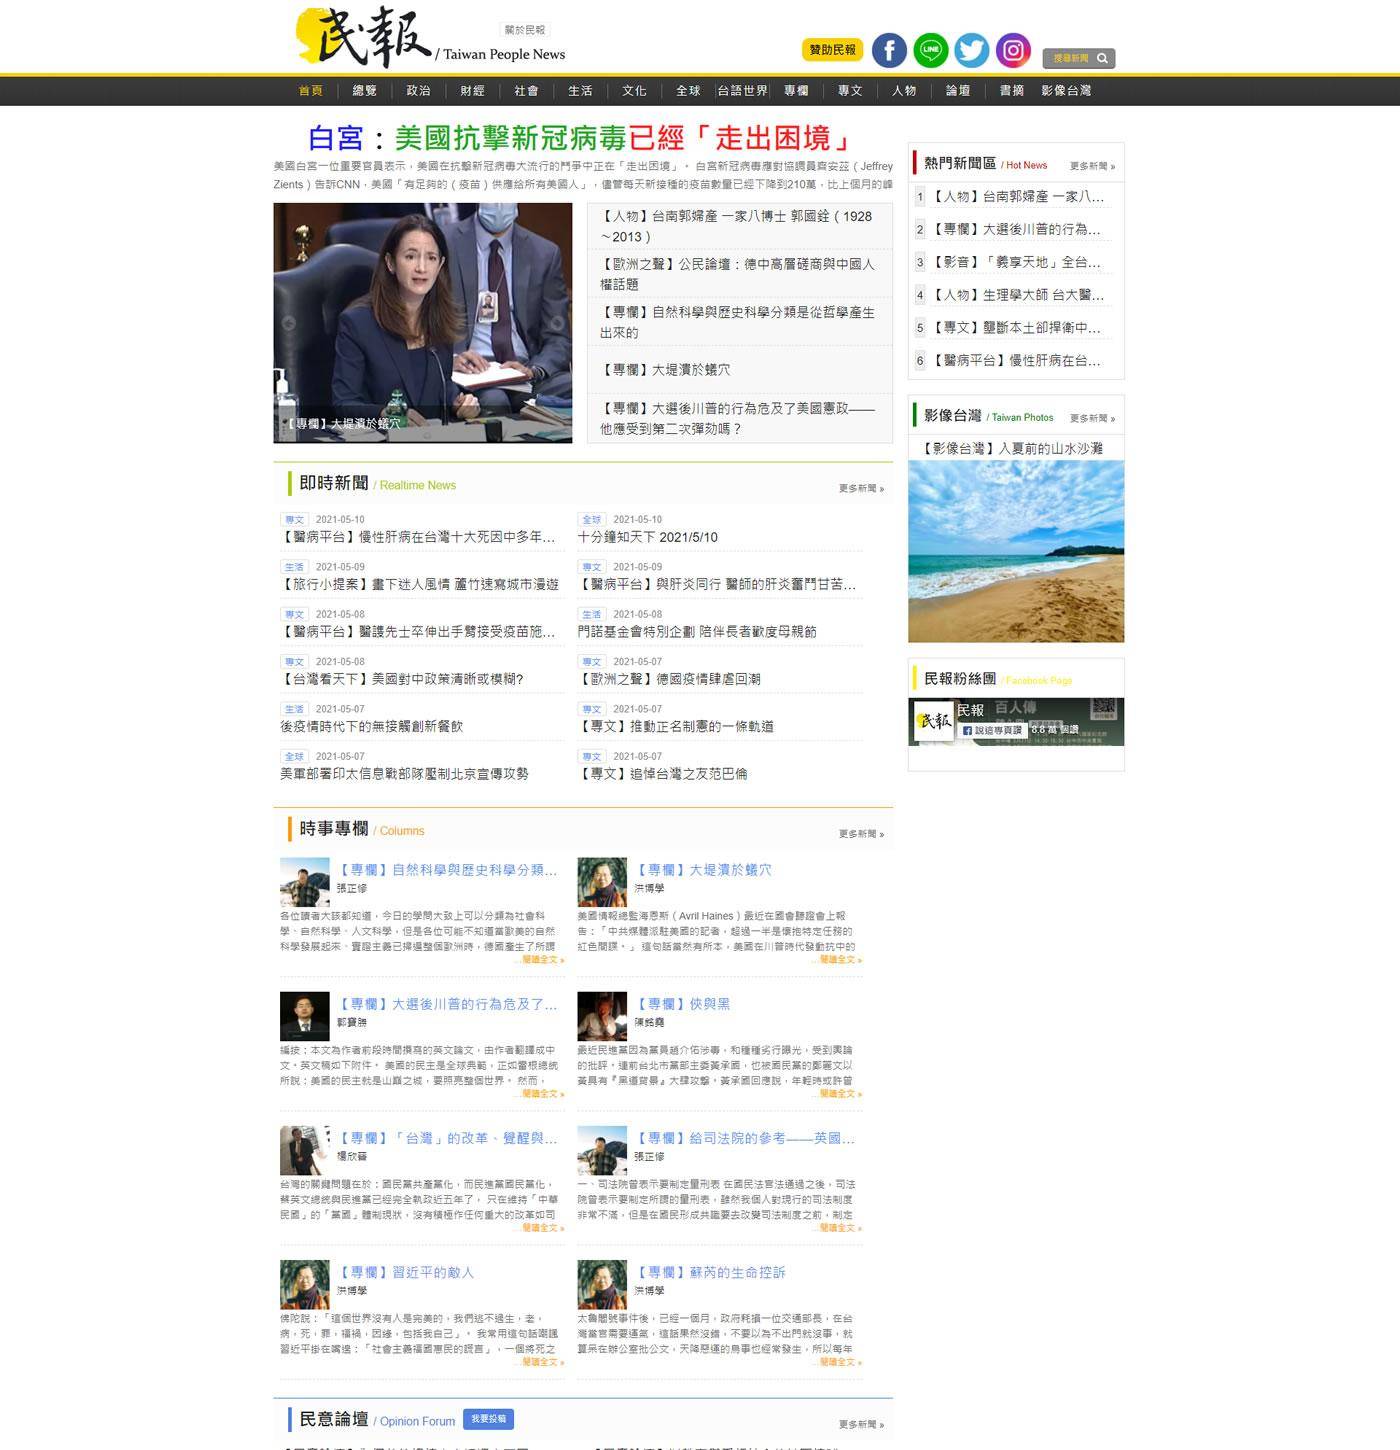Click inside the 搜尋新聞 search field
This screenshot has width=1400, height=1450.
coord(1068,59)
